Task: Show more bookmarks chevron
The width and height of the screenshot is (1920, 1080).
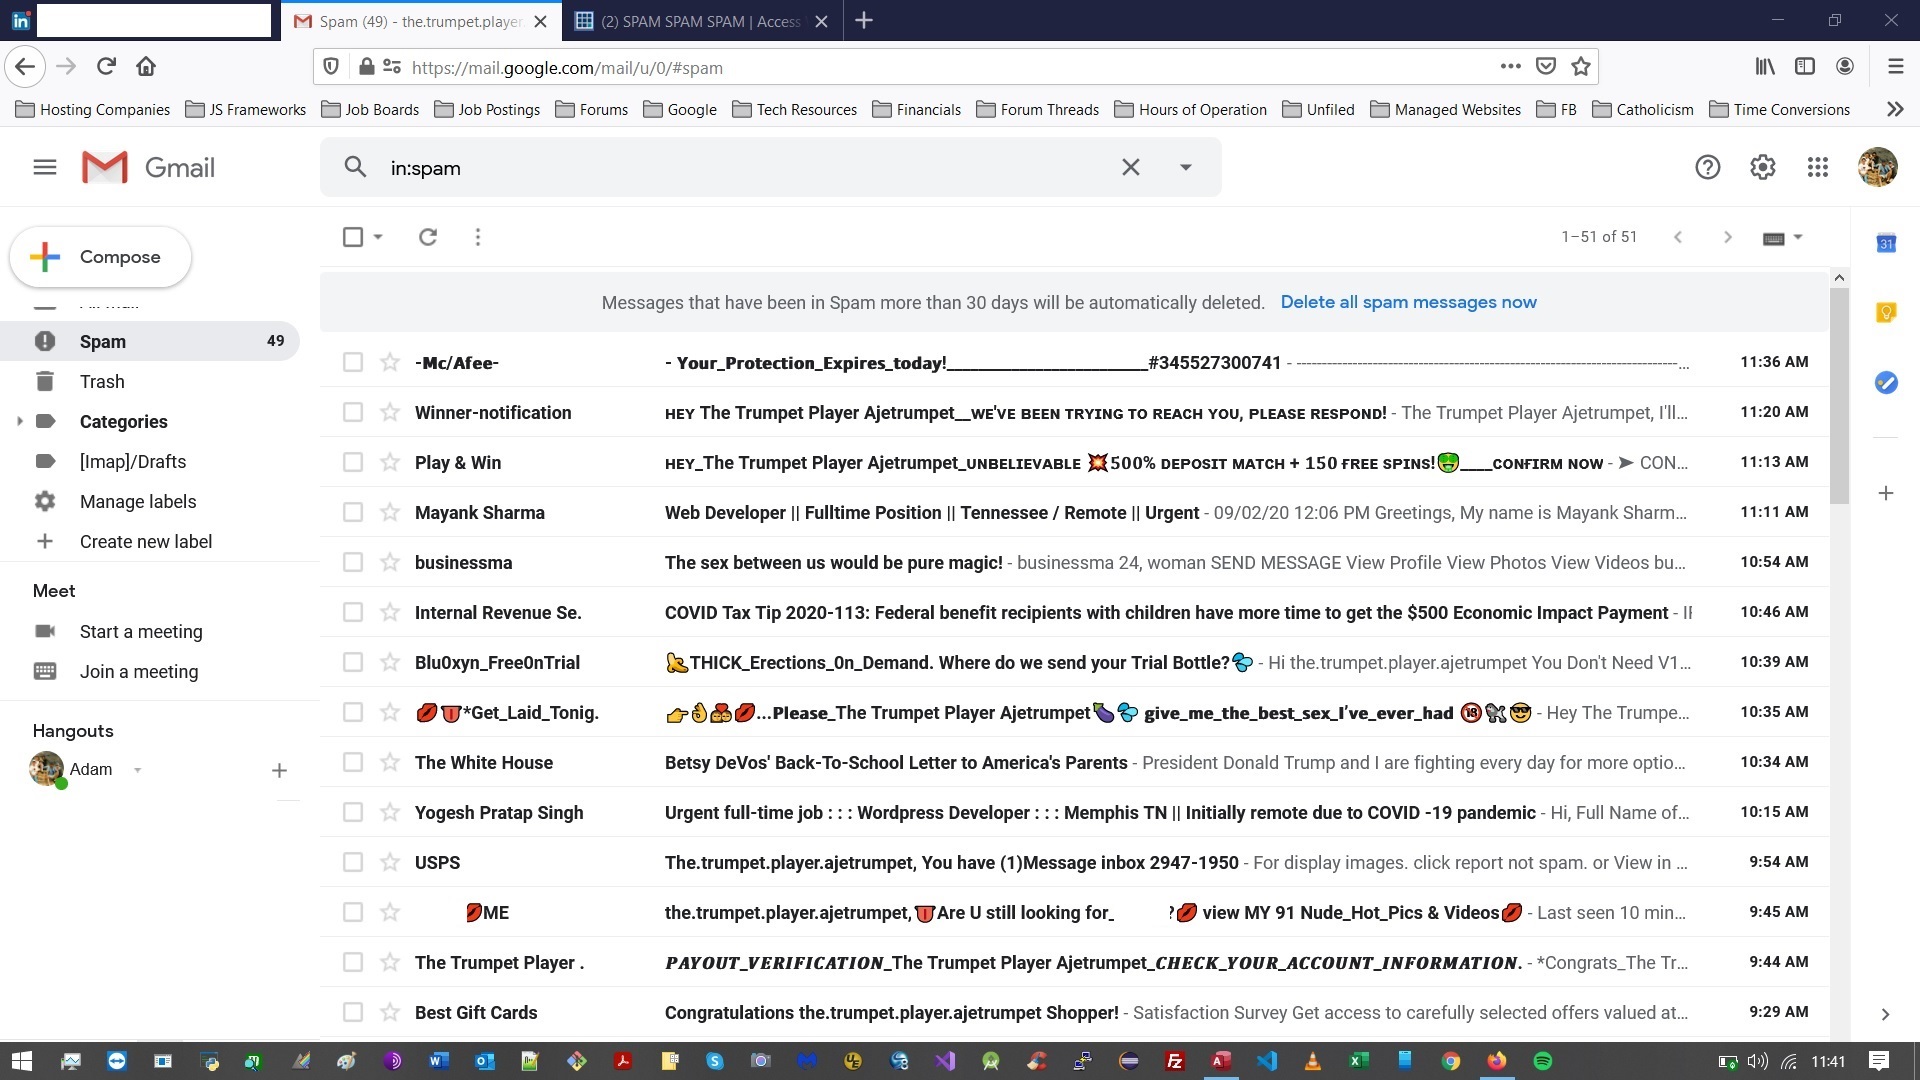Action: click(x=1895, y=109)
